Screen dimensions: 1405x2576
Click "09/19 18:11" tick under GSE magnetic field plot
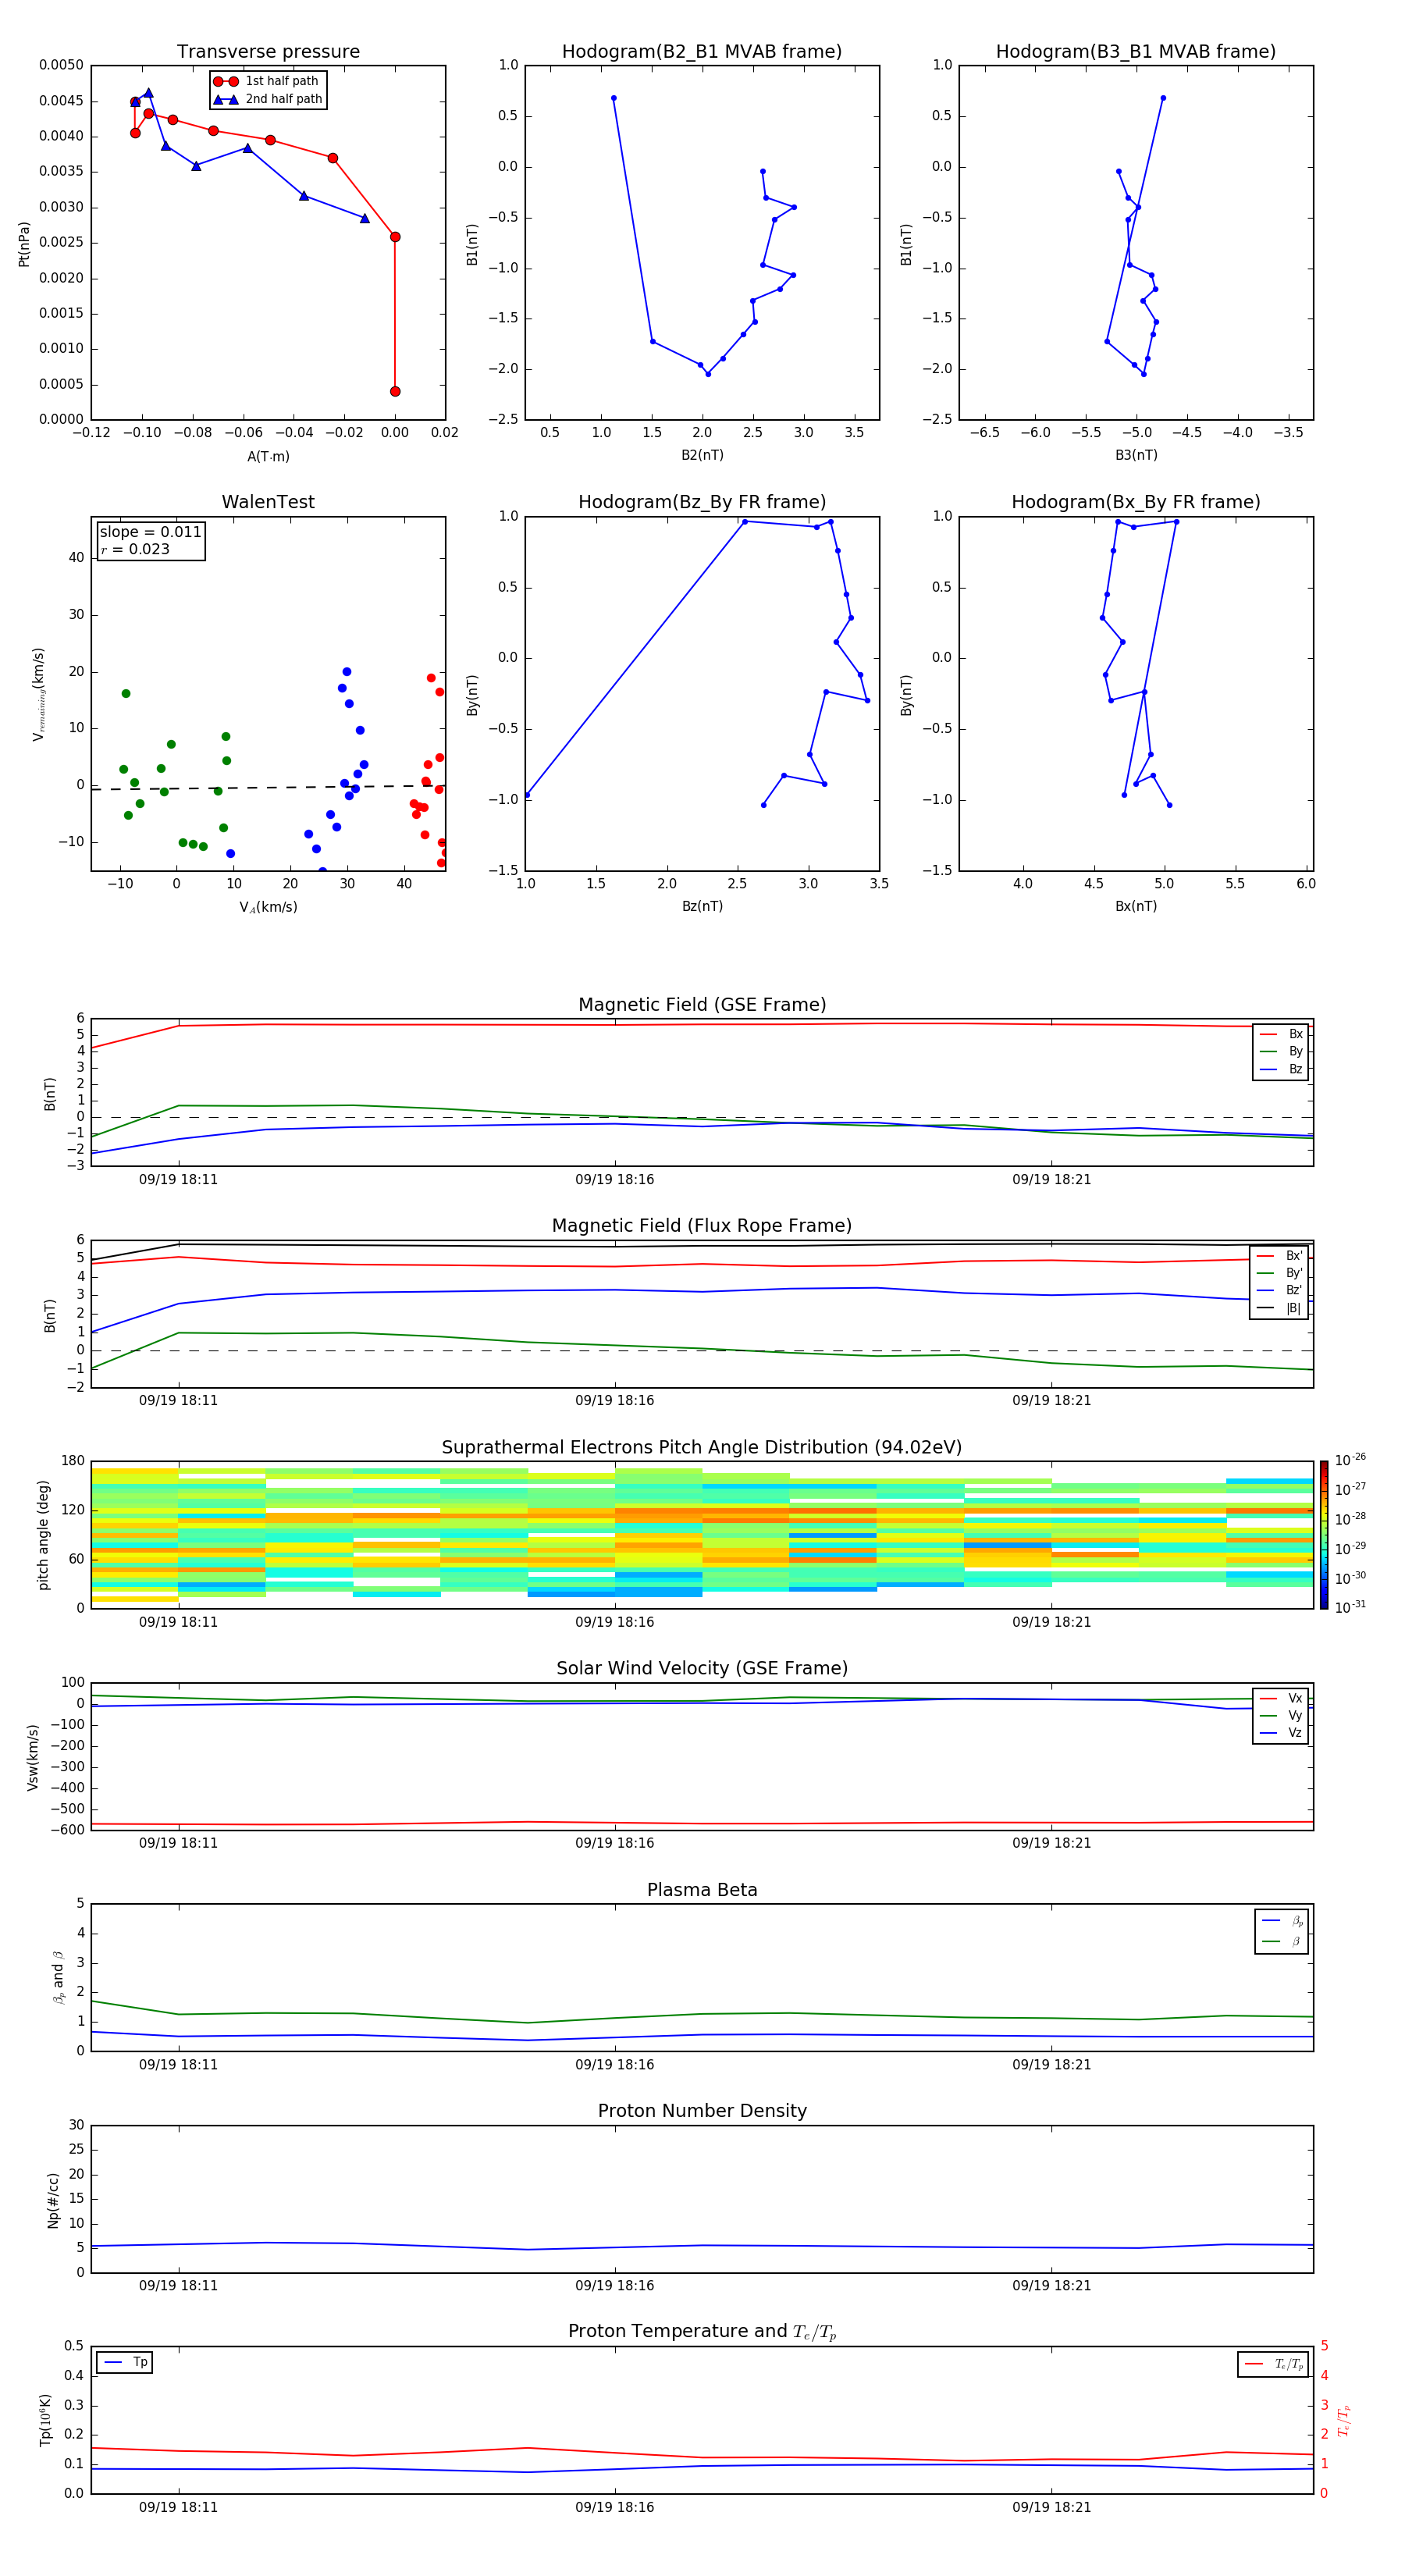coord(178,1179)
